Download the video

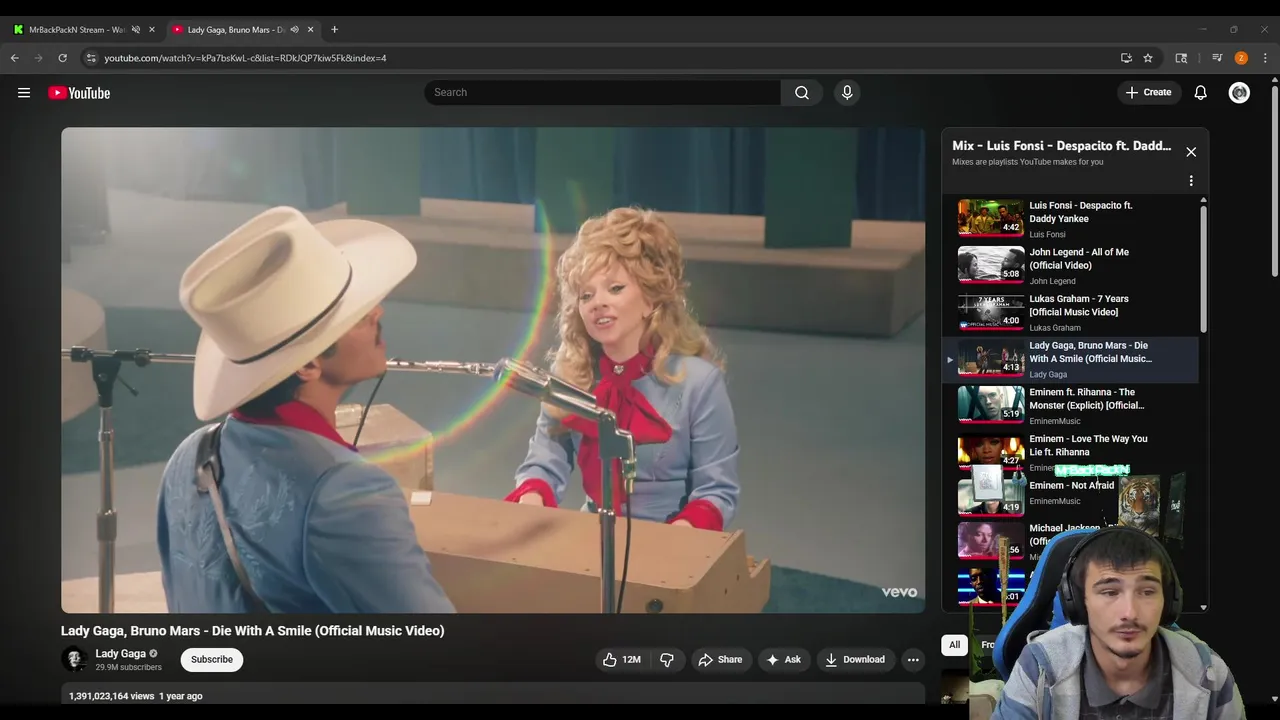tap(854, 659)
